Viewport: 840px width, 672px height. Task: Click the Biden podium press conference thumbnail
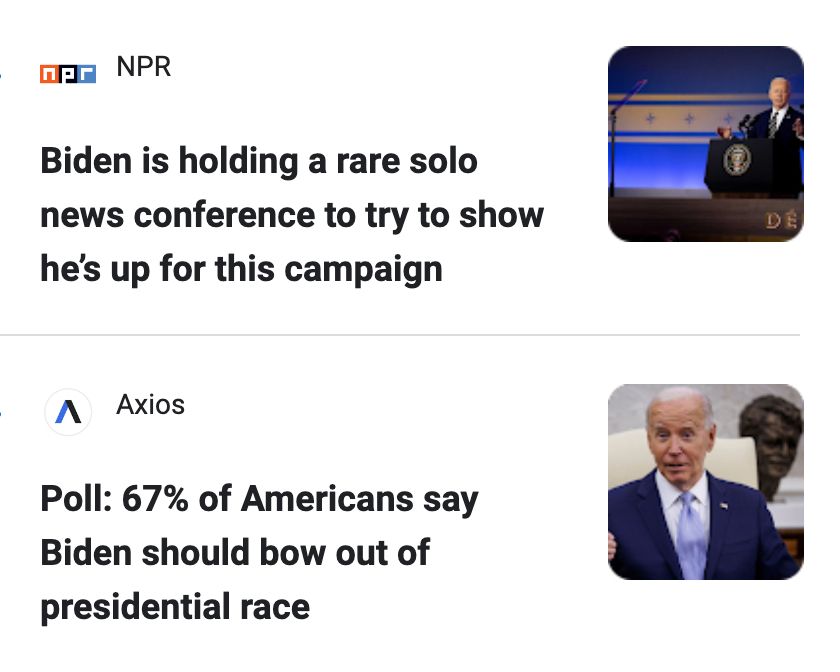pos(705,143)
